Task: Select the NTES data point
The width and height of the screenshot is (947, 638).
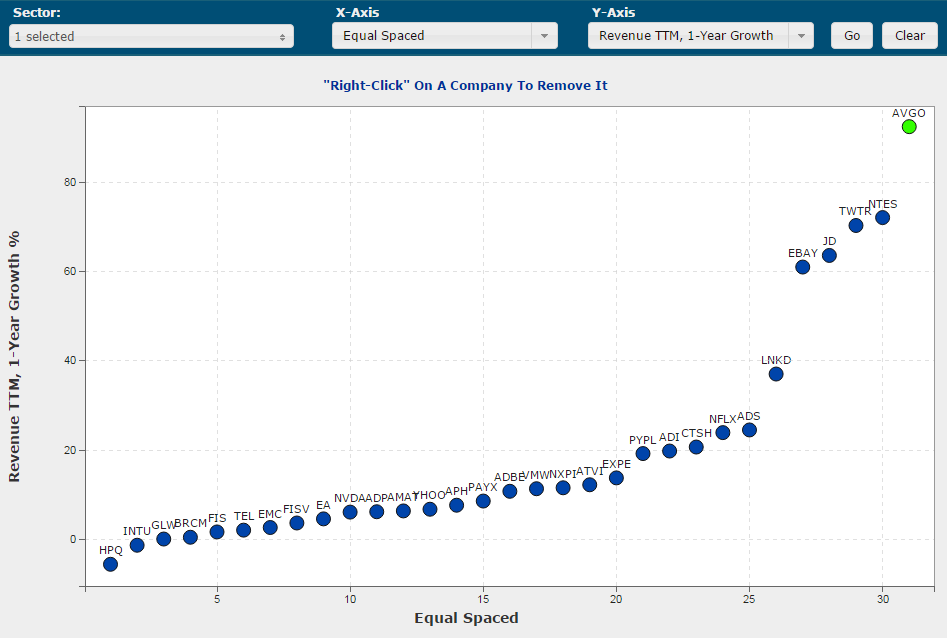Action: 882,218
